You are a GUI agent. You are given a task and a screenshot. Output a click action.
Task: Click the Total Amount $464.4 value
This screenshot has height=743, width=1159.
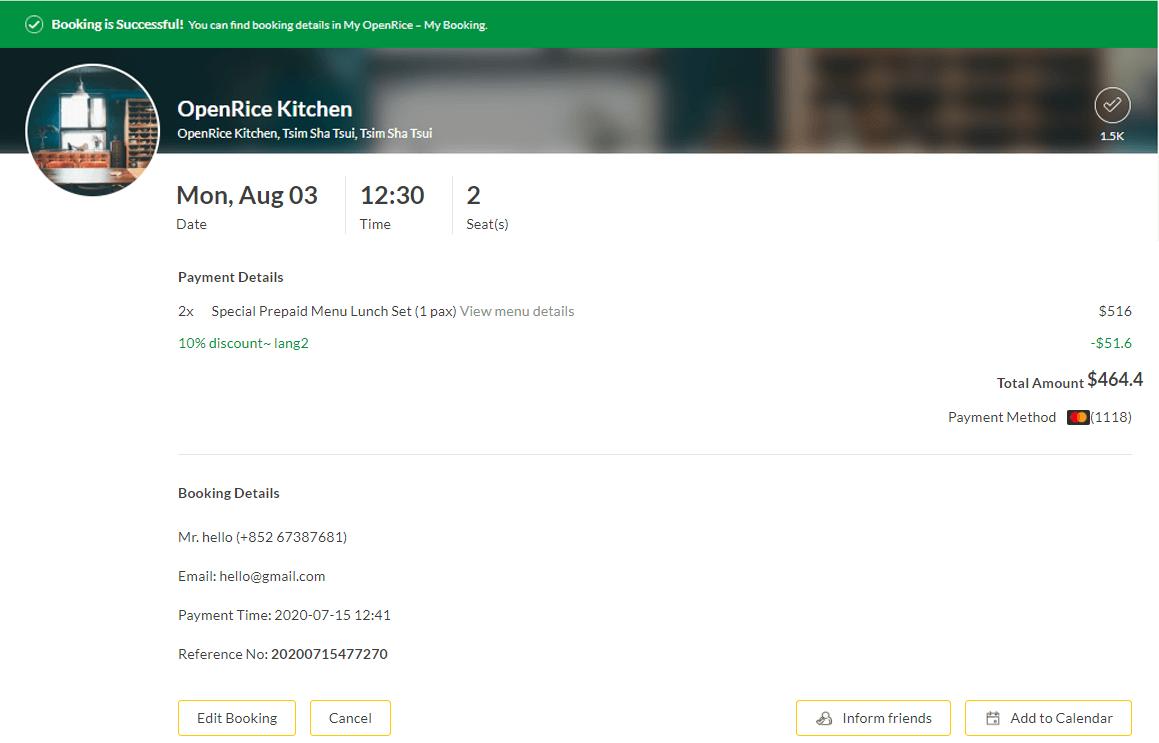pyautogui.click(x=1115, y=380)
